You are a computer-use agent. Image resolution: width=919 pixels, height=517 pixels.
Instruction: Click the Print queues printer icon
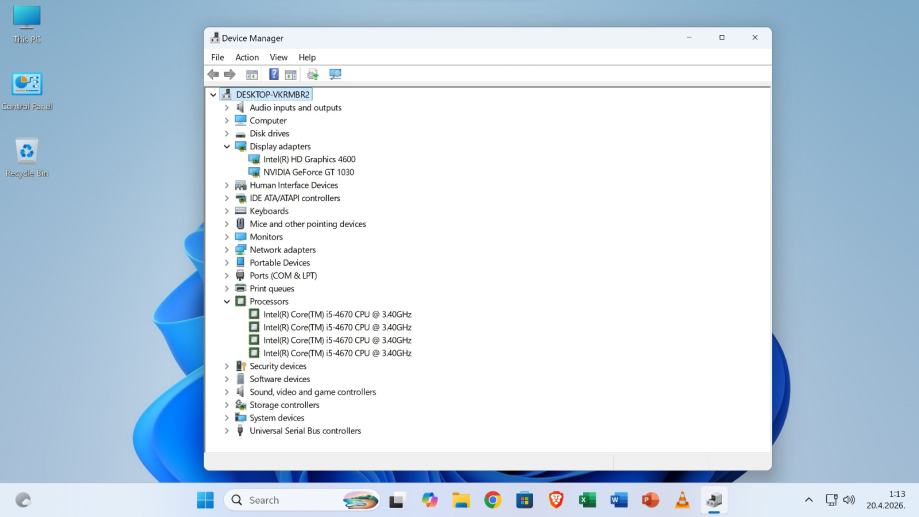(x=240, y=288)
